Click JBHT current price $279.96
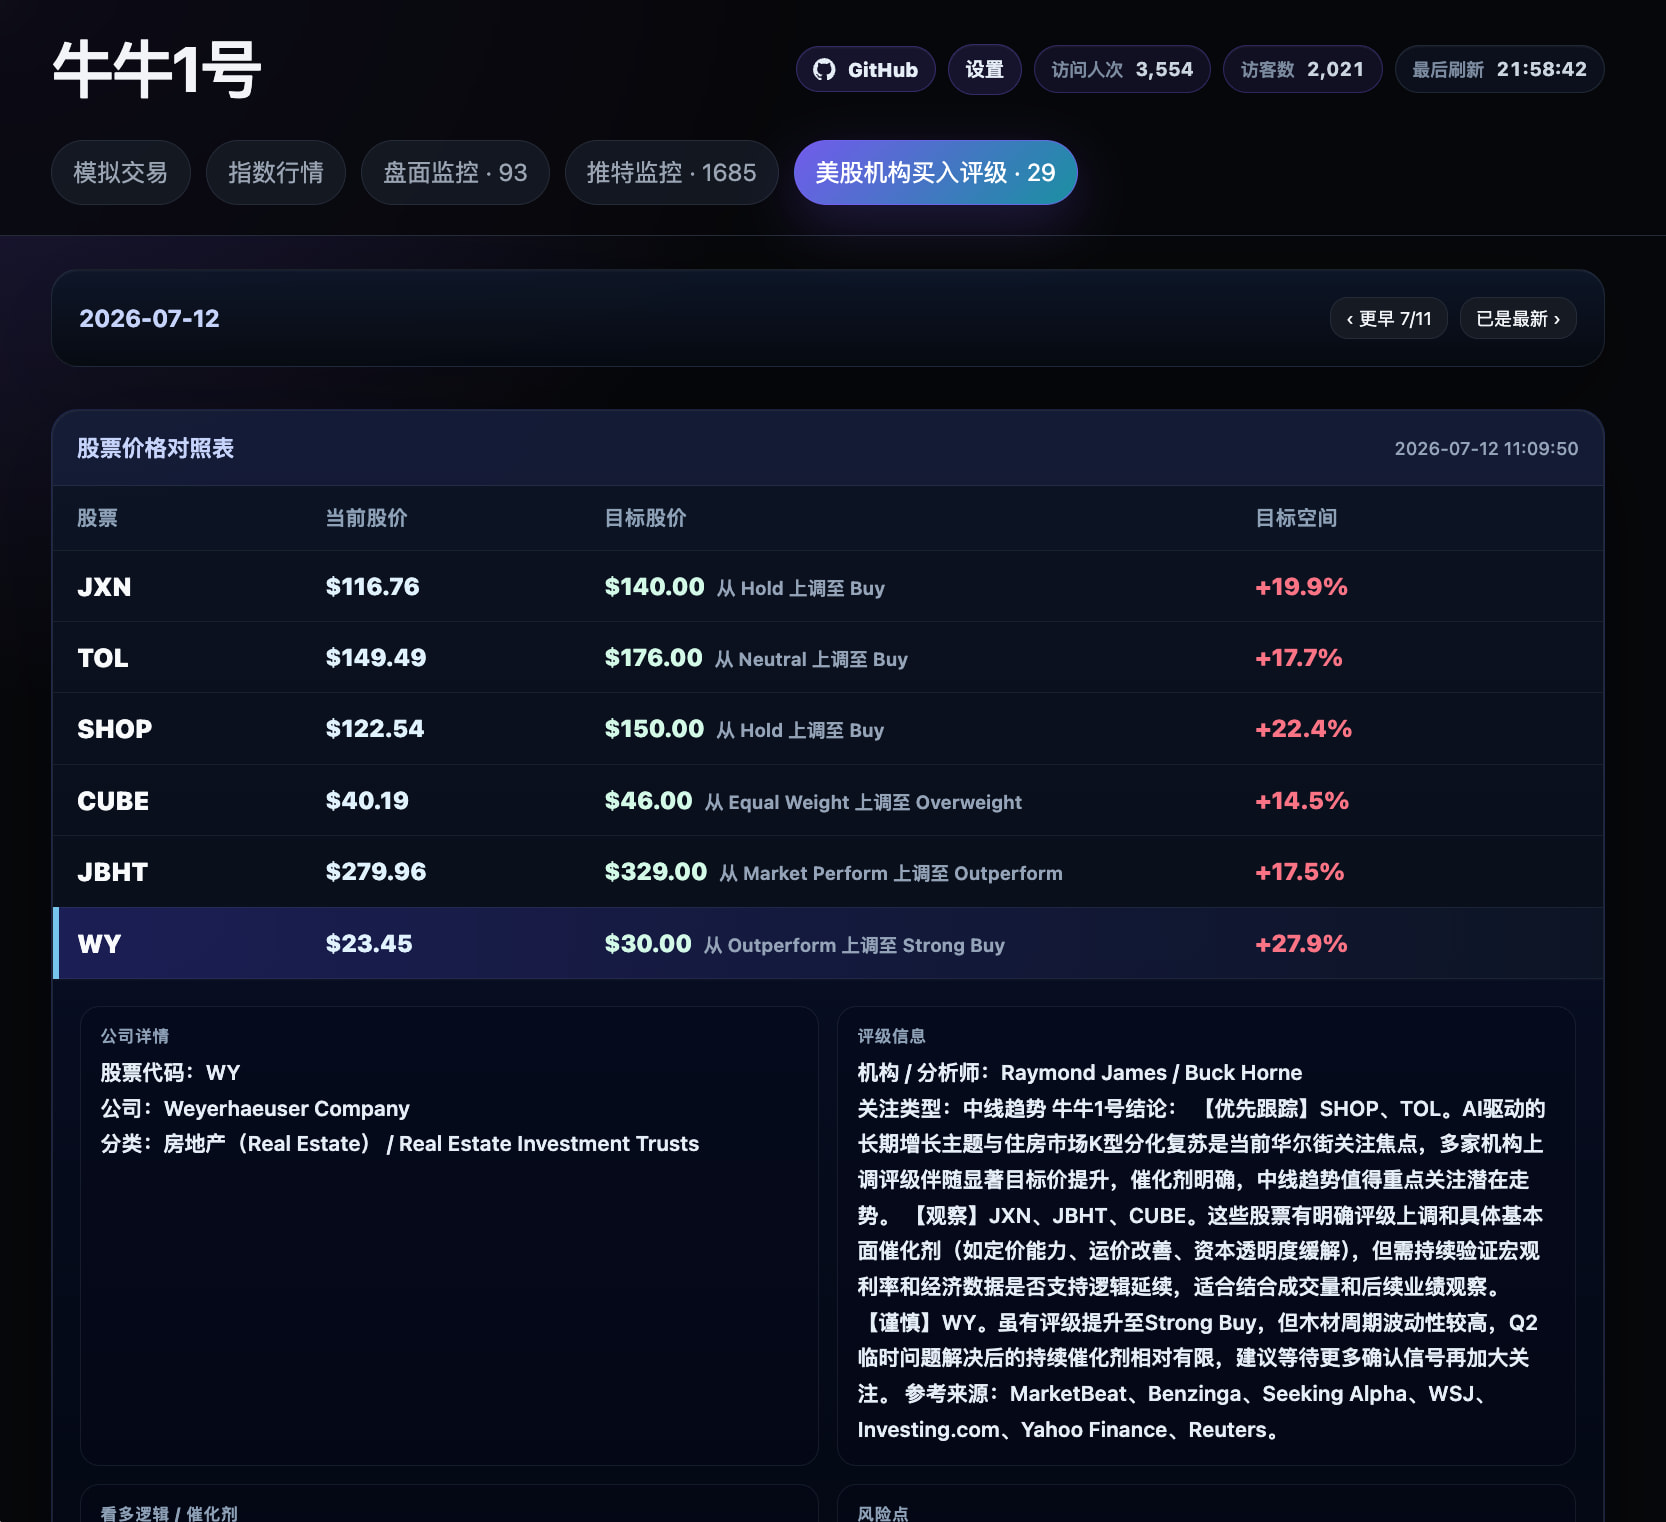The width and height of the screenshot is (1666, 1522). tap(375, 872)
